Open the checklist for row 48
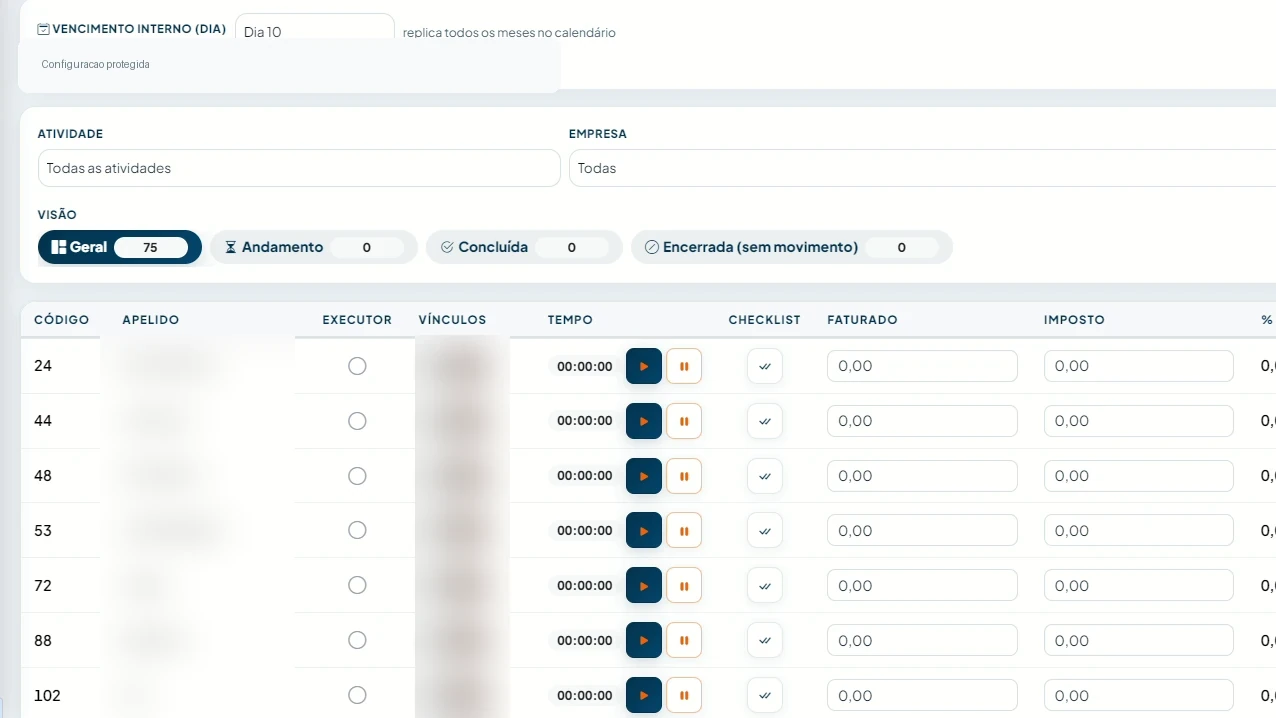The width and height of the screenshot is (1276, 718). (x=765, y=476)
